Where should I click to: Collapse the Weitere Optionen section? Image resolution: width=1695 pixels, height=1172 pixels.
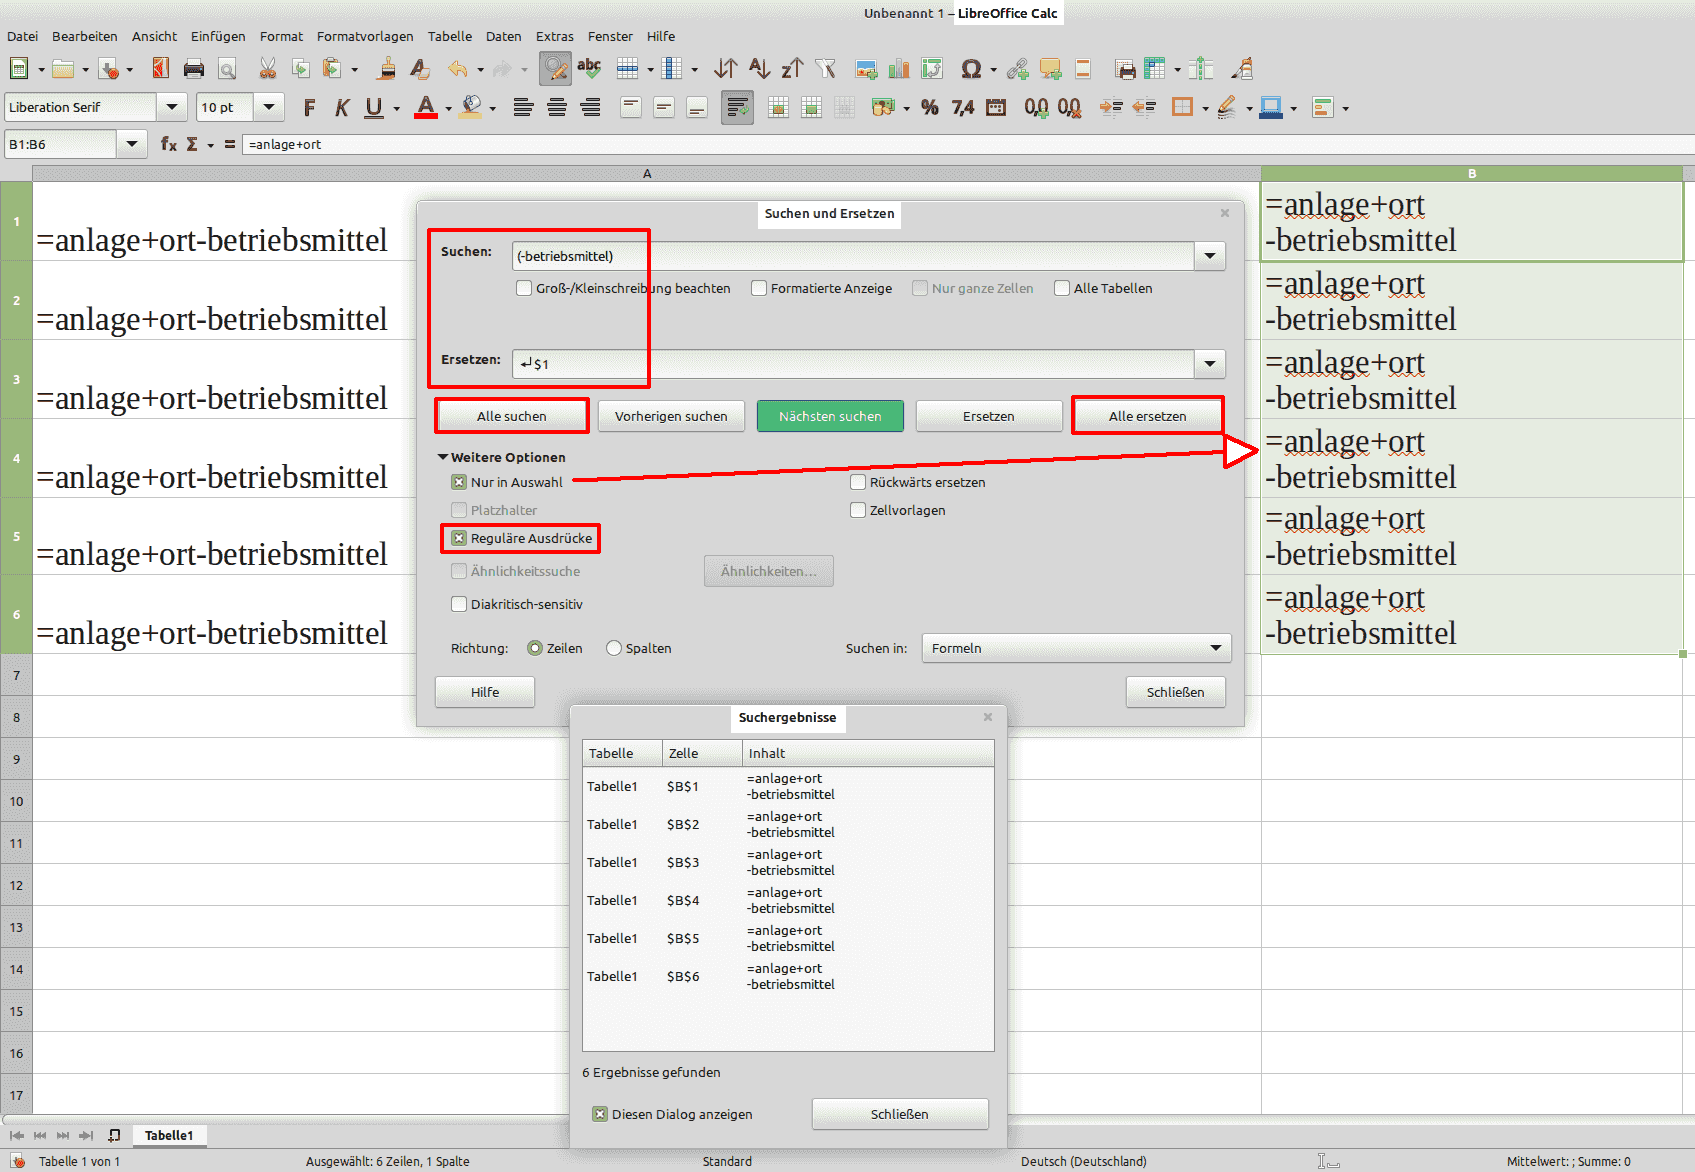pos(443,457)
